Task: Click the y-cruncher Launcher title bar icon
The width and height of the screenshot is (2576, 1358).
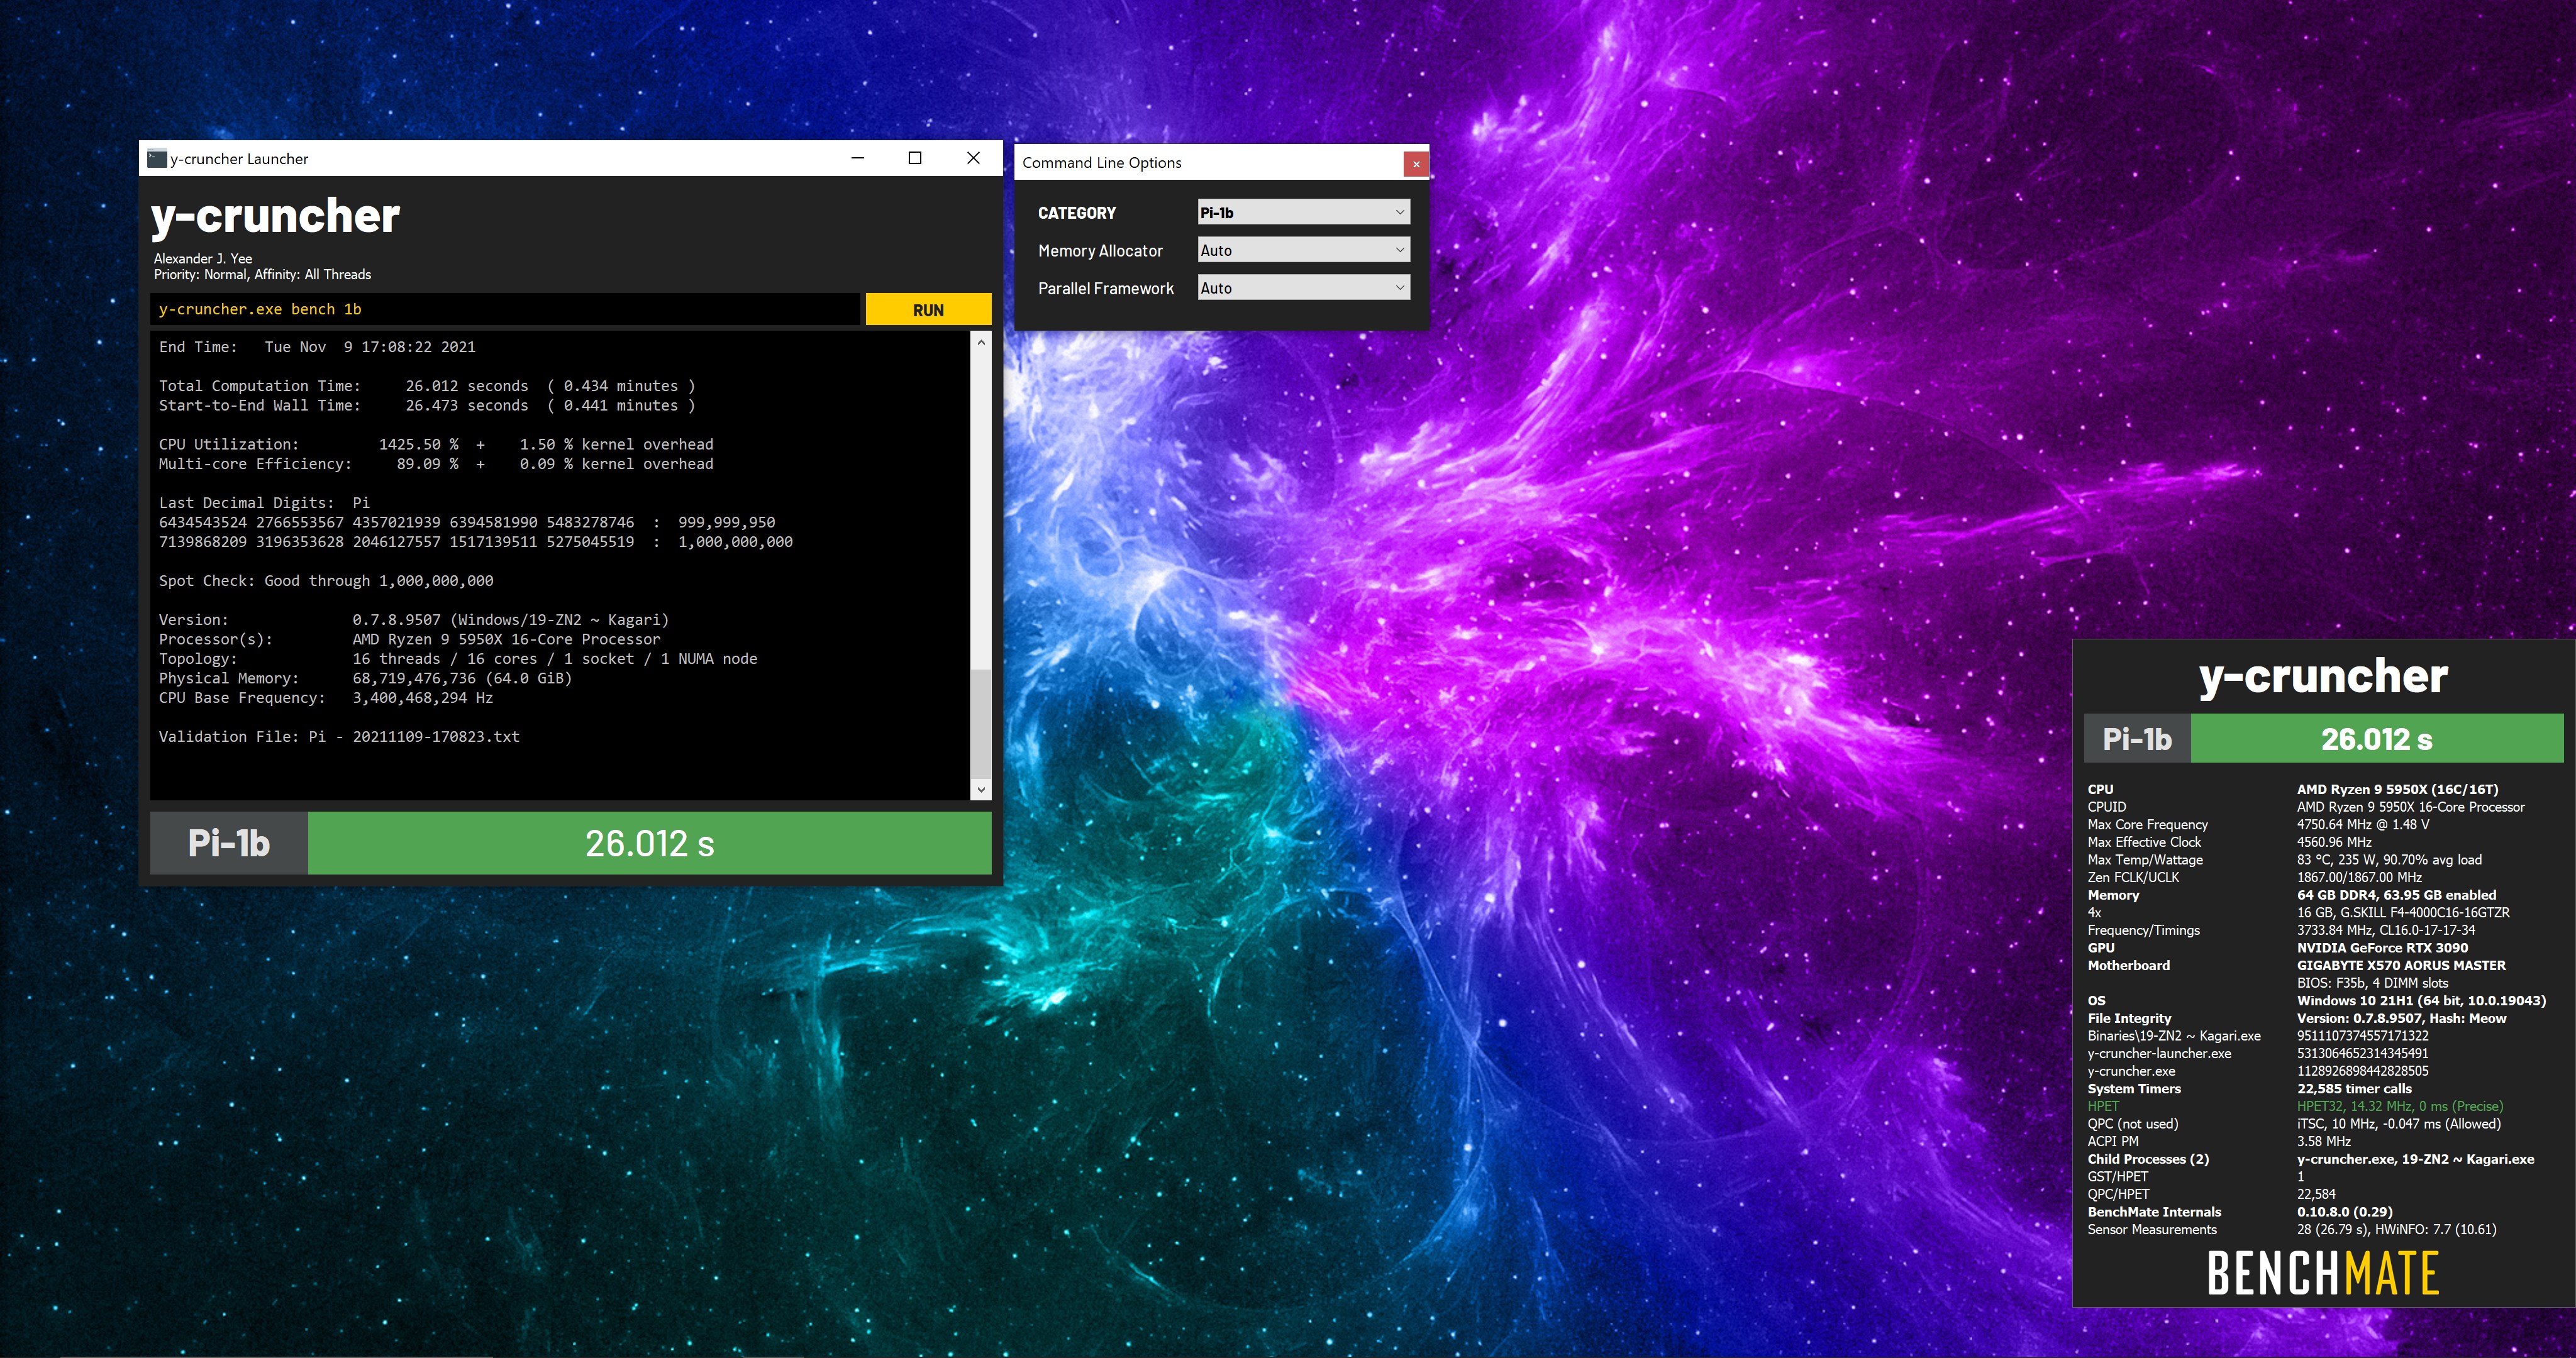Action: pyautogui.click(x=157, y=158)
